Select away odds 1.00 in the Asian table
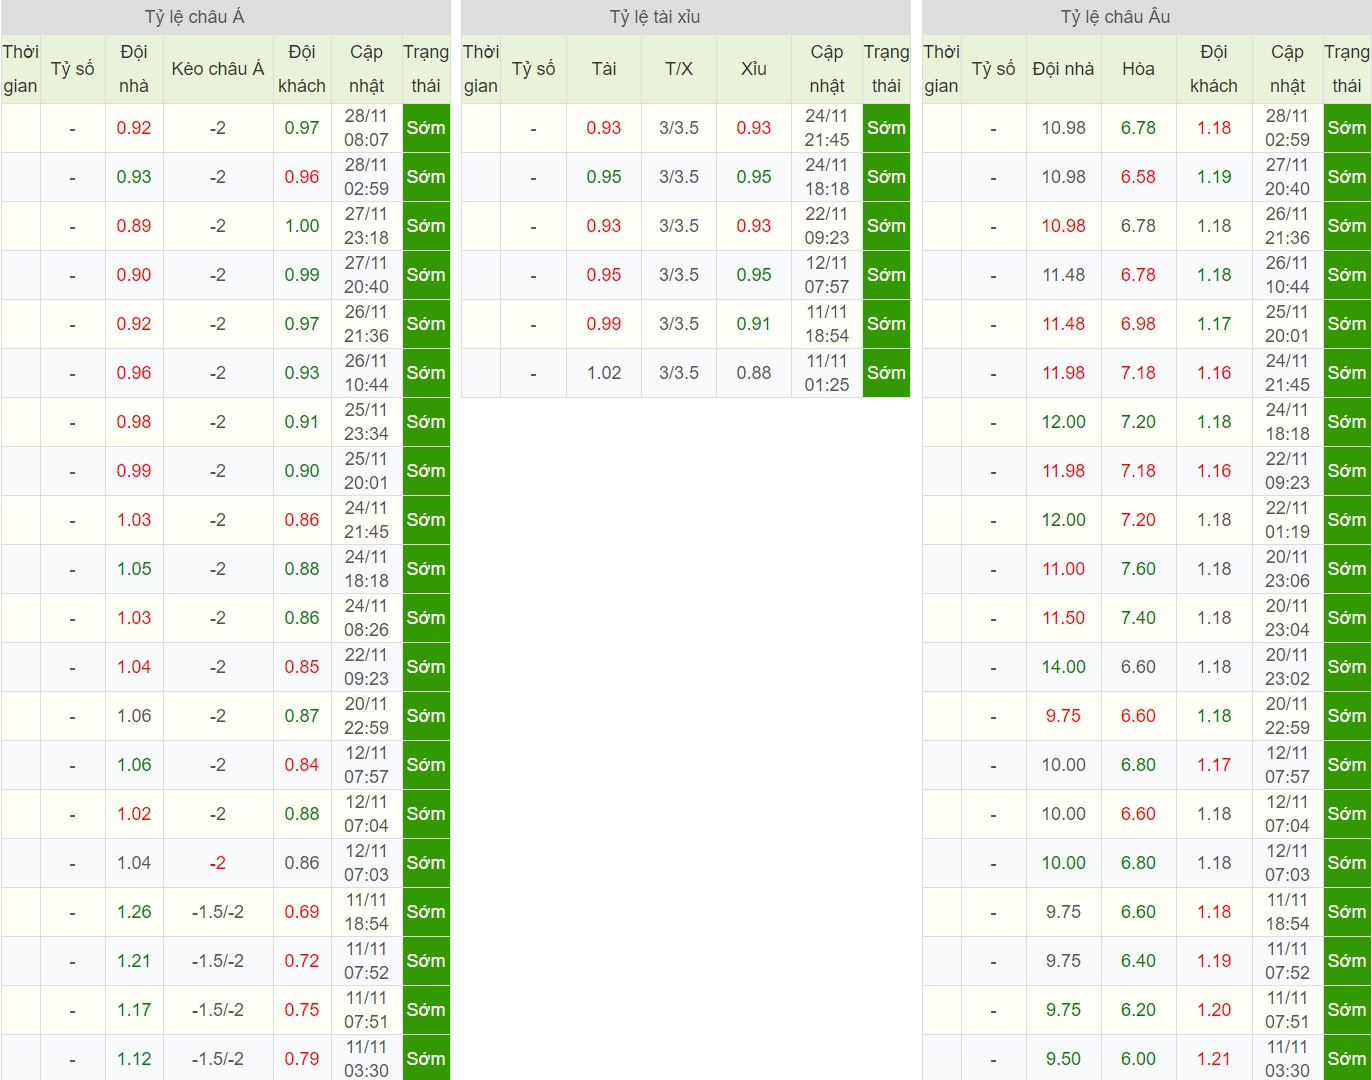The width and height of the screenshot is (1372, 1080). 302,226
